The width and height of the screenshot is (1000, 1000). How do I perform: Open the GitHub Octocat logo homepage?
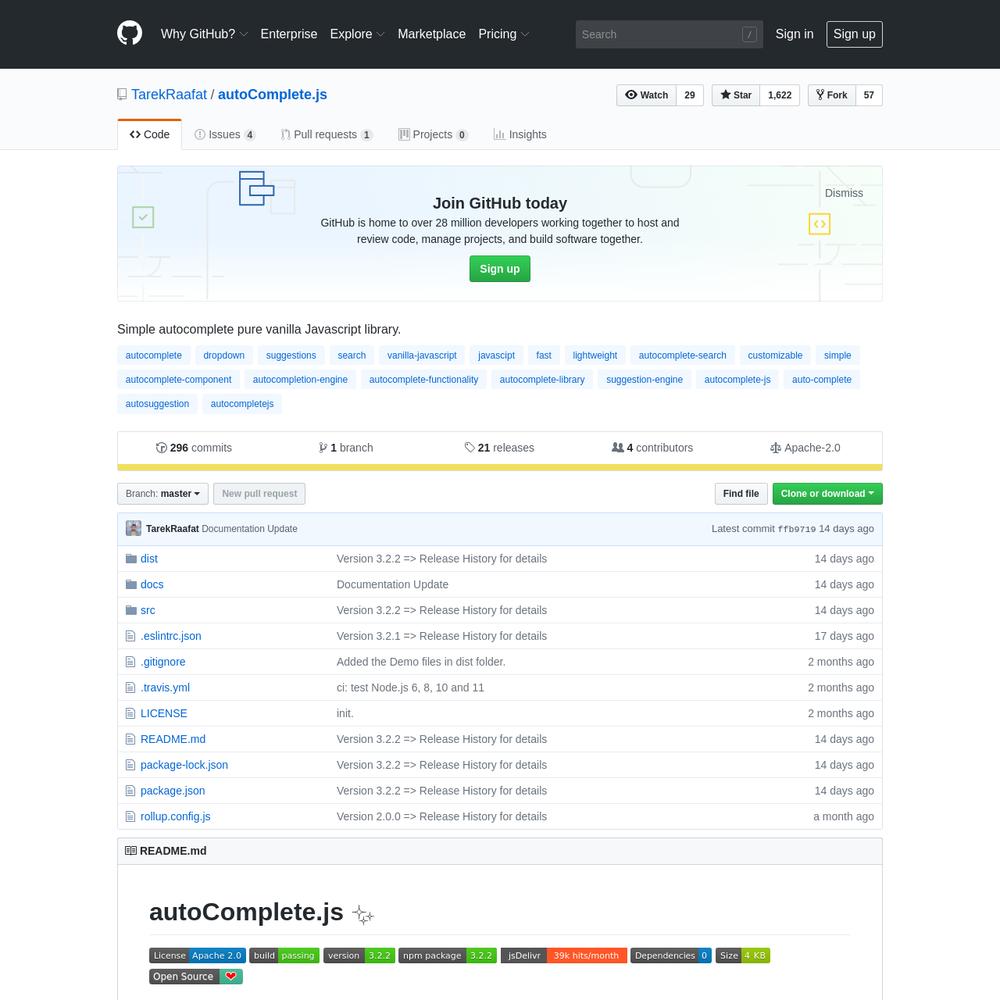(x=129, y=33)
